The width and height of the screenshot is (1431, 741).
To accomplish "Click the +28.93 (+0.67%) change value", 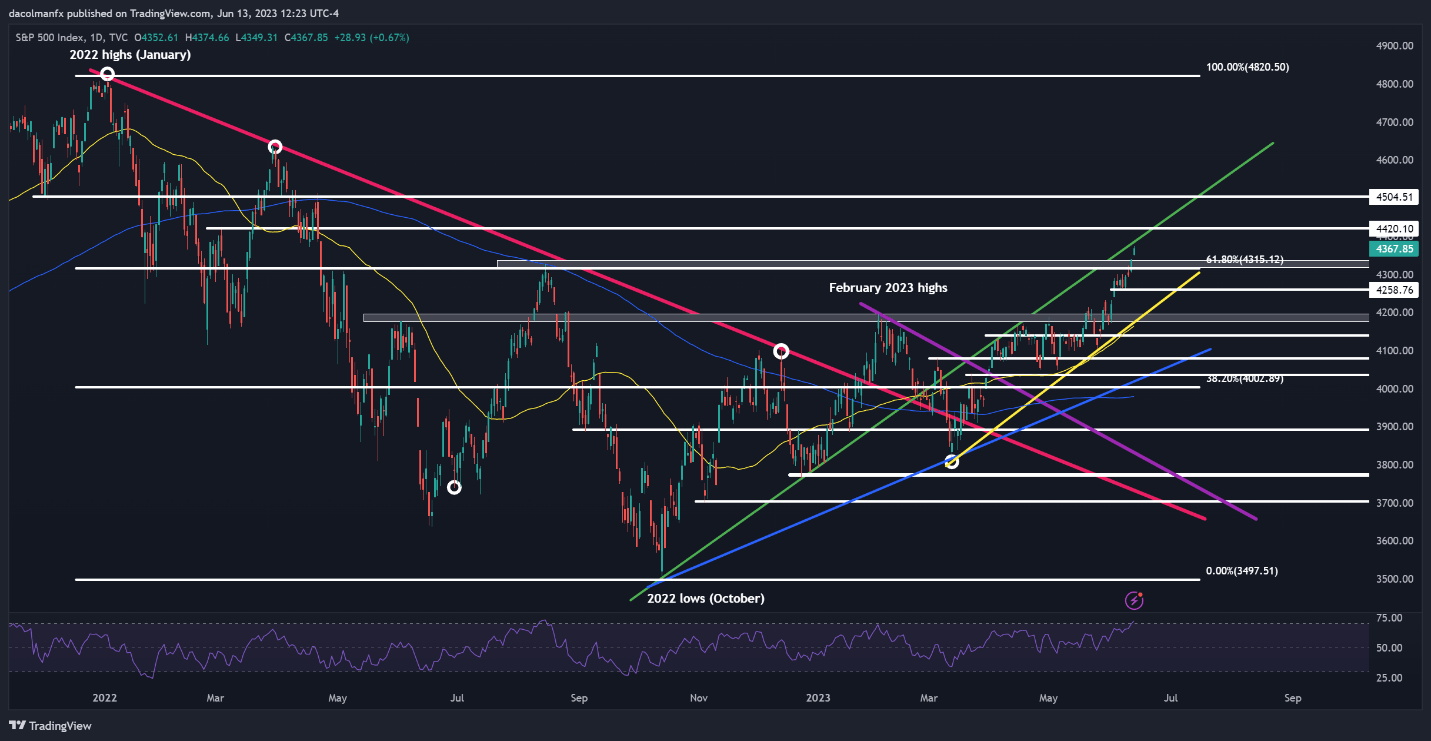I will coord(373,37).
